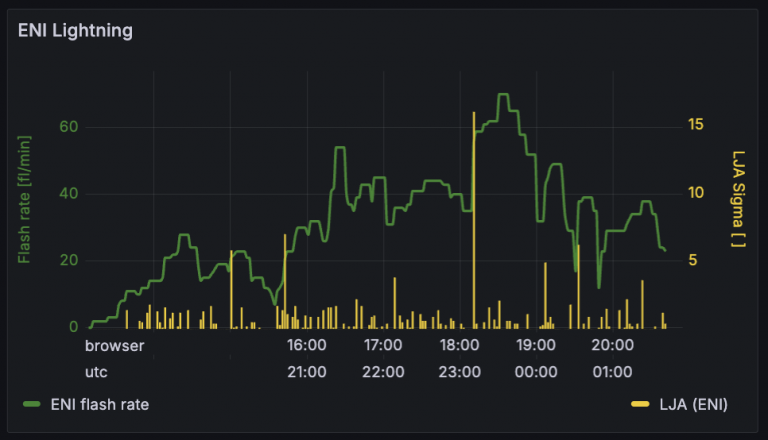Click the 20 tick on flash rate axis
The image size is (768, 440).
click(x=69, y=260)
